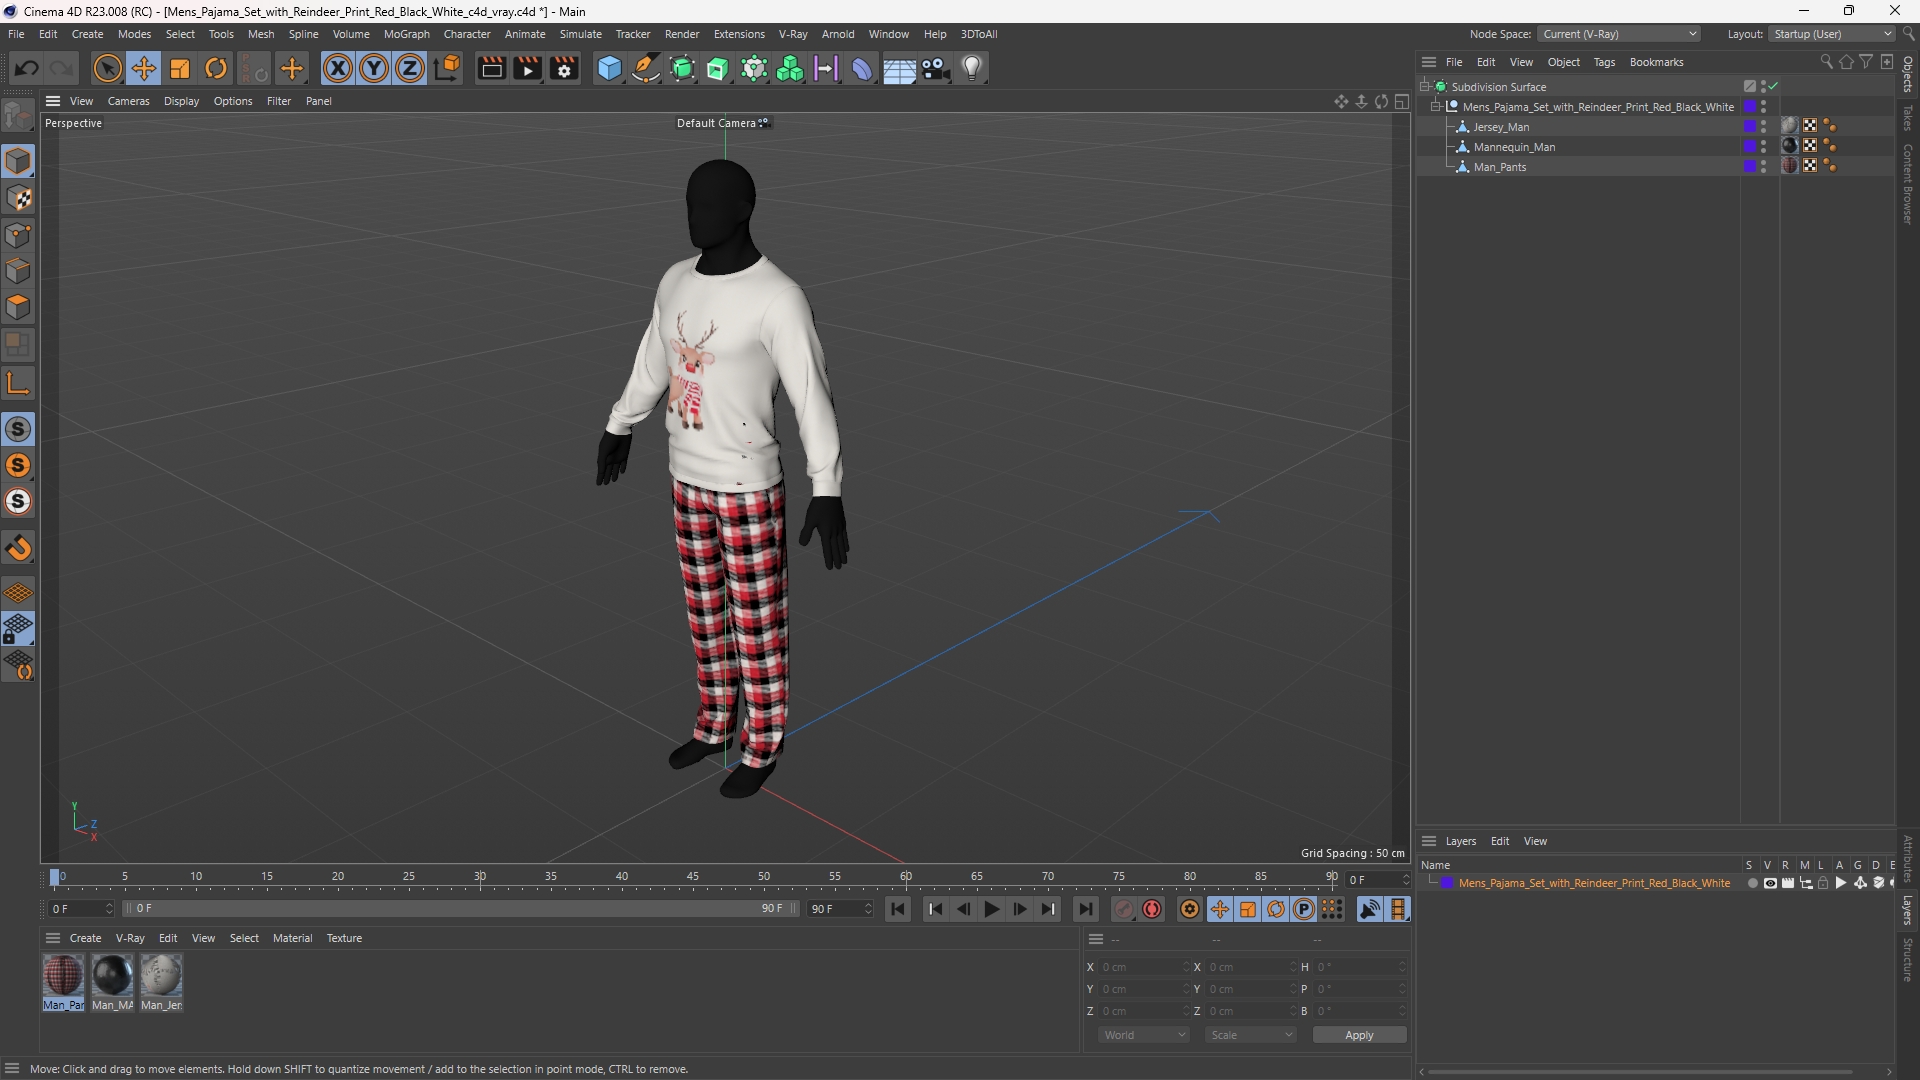Toggle layer visibility eye icon

1770,883
